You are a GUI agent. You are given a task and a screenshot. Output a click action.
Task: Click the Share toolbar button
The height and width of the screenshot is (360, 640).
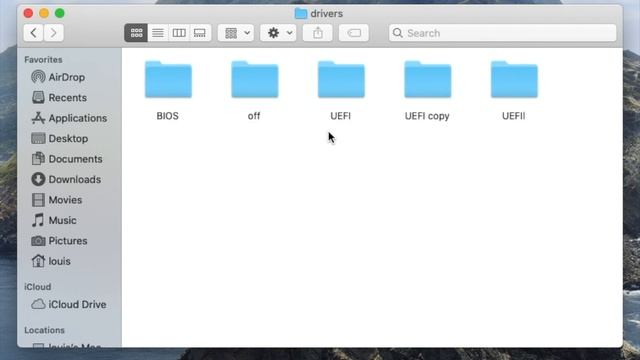click(318, 33)
